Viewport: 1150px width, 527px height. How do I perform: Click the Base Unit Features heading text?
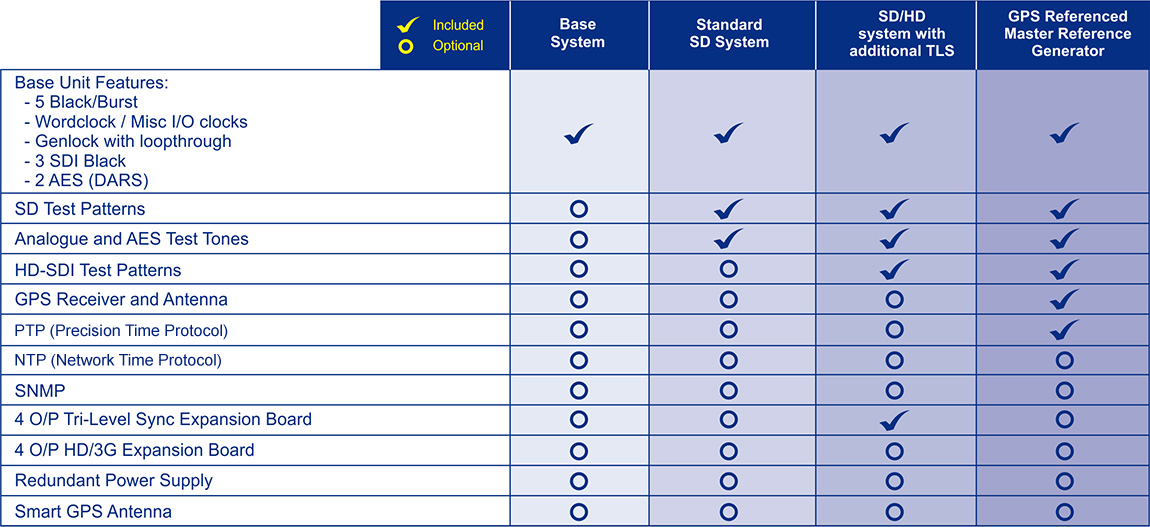tap(92, 82)
